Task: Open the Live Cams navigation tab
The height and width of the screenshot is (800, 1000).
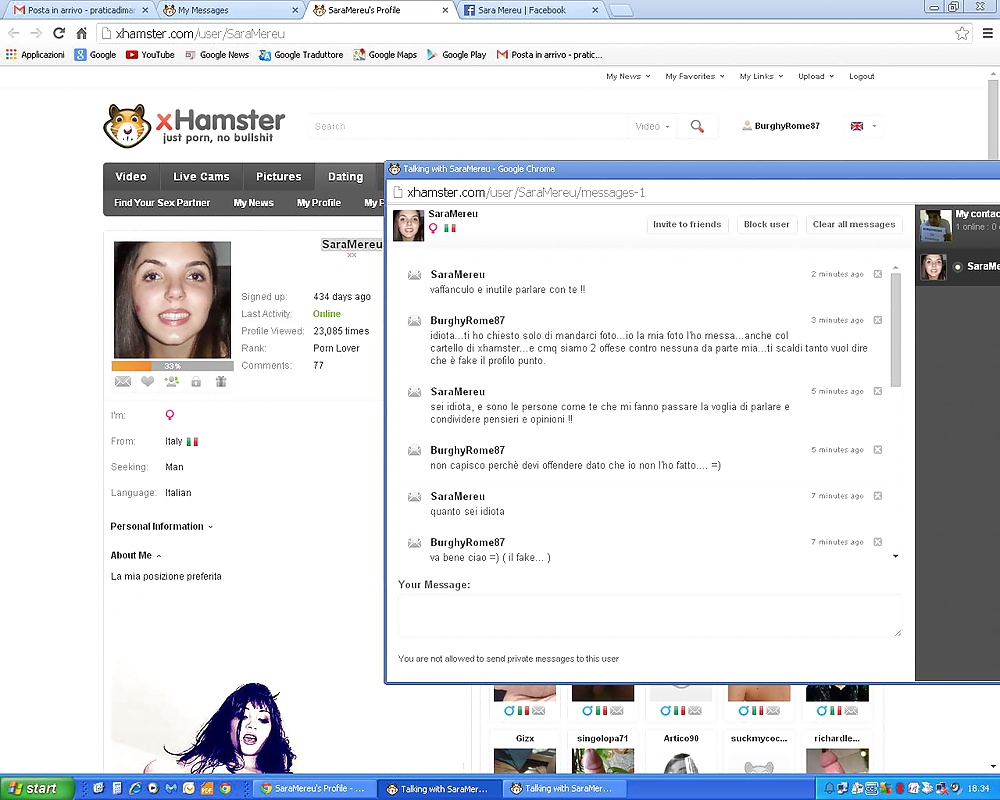Action: [x=201, y=177]
